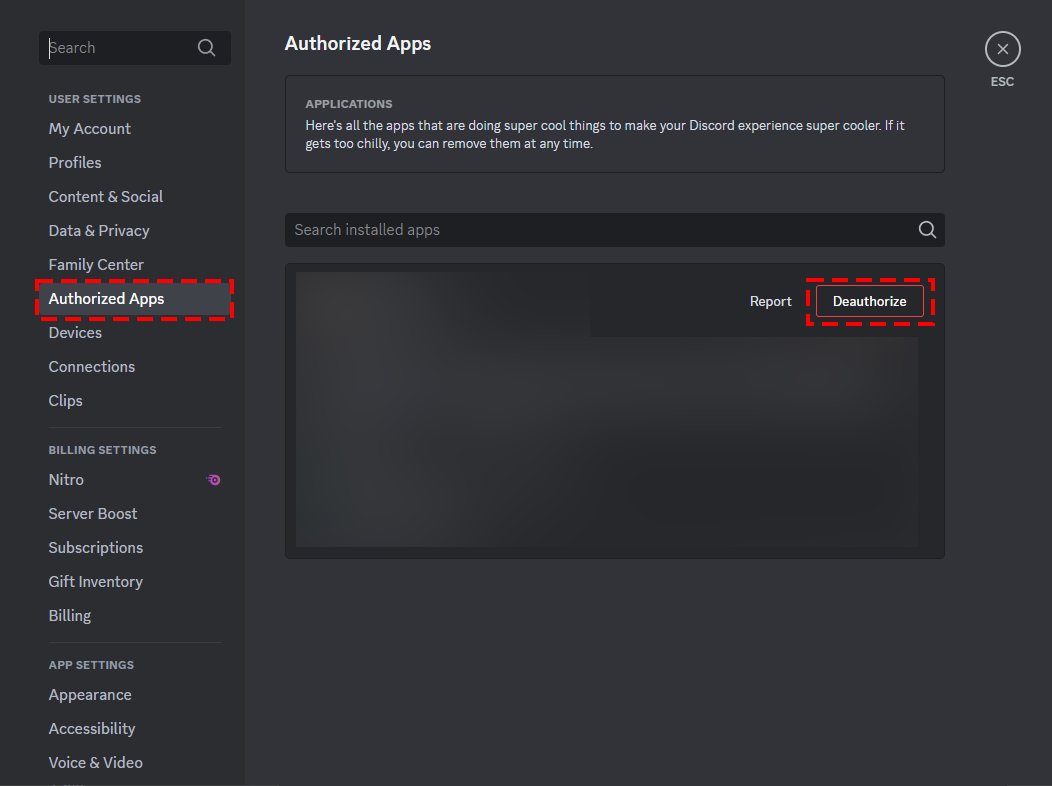Image resolution: width=1052 pixels, height=786 pixels.
Task: Click the search magnifier icon in sidebar
Action: [x=206, y=47]
